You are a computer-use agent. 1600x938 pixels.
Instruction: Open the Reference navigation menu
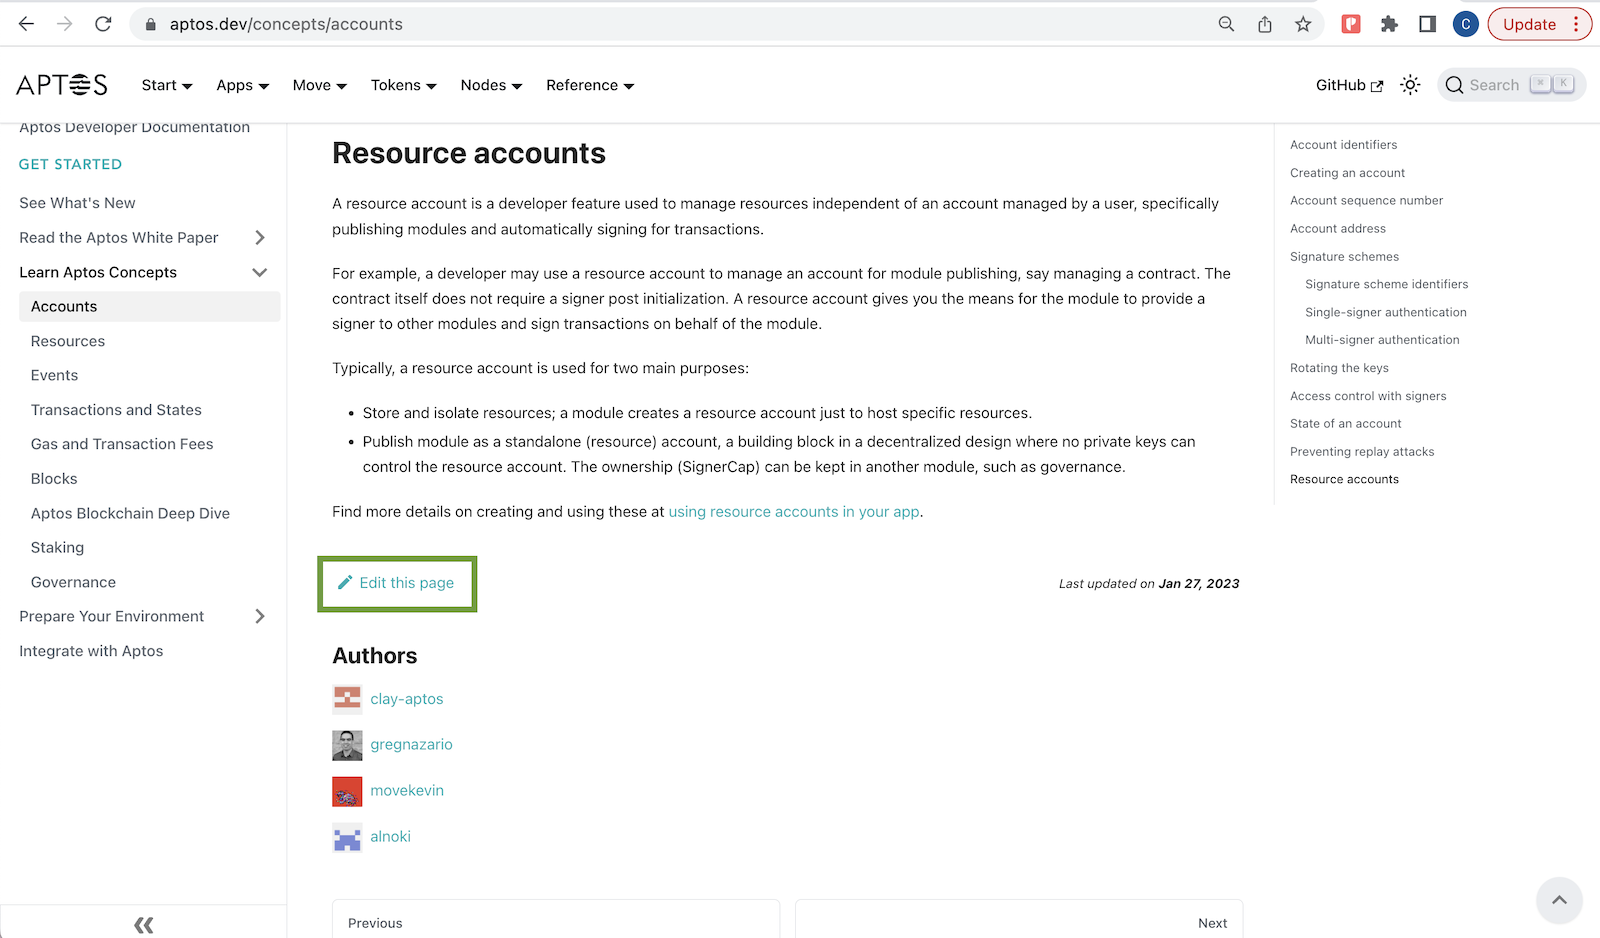tap(590, 86)
